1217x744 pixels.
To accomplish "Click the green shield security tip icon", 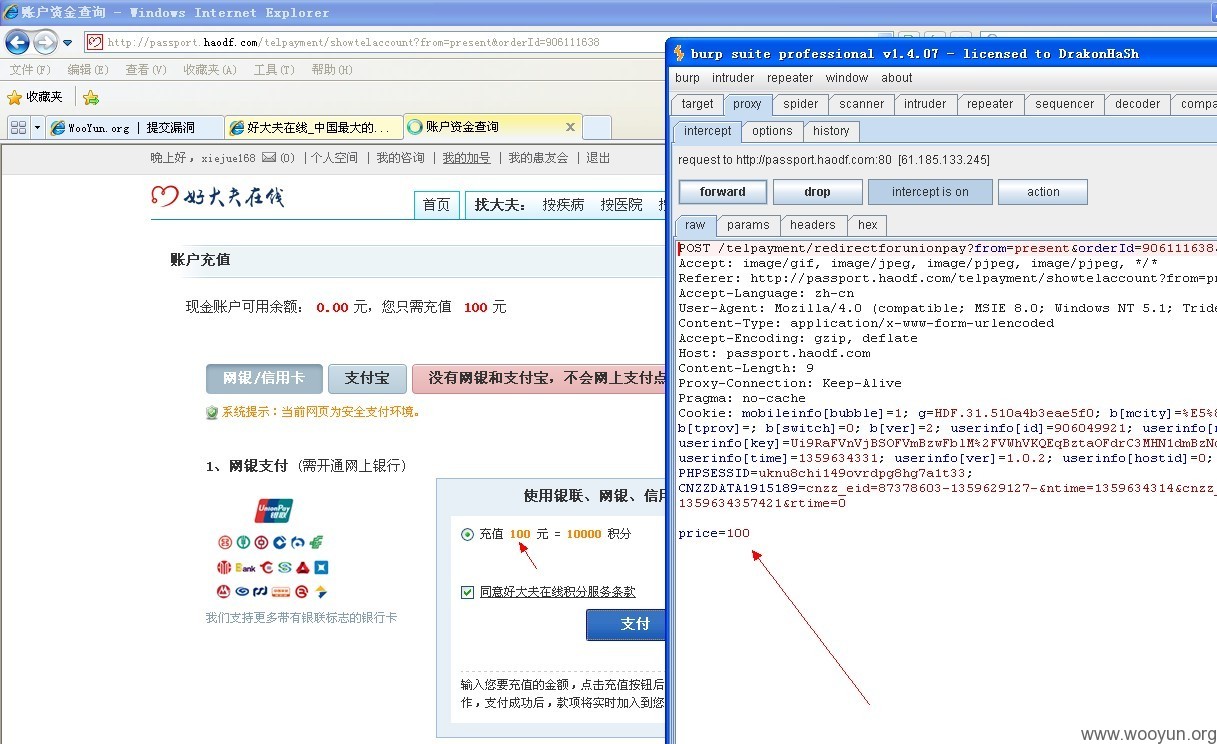I will pyautogui.click(x=212, y=412).
